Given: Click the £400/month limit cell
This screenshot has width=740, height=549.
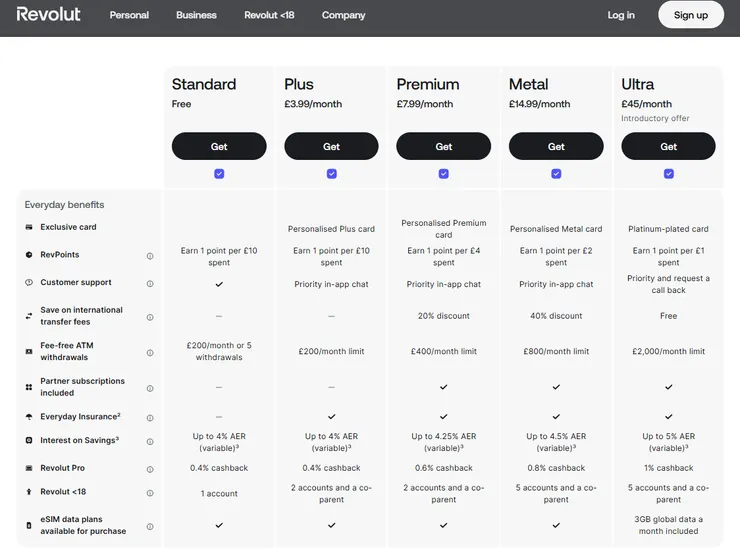Looking at the screenshot, I should [444, 351].
